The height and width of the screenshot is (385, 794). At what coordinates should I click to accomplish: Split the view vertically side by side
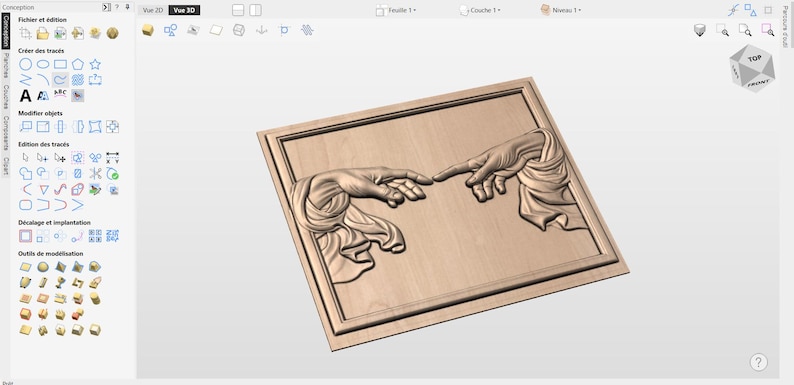[255, 10]
